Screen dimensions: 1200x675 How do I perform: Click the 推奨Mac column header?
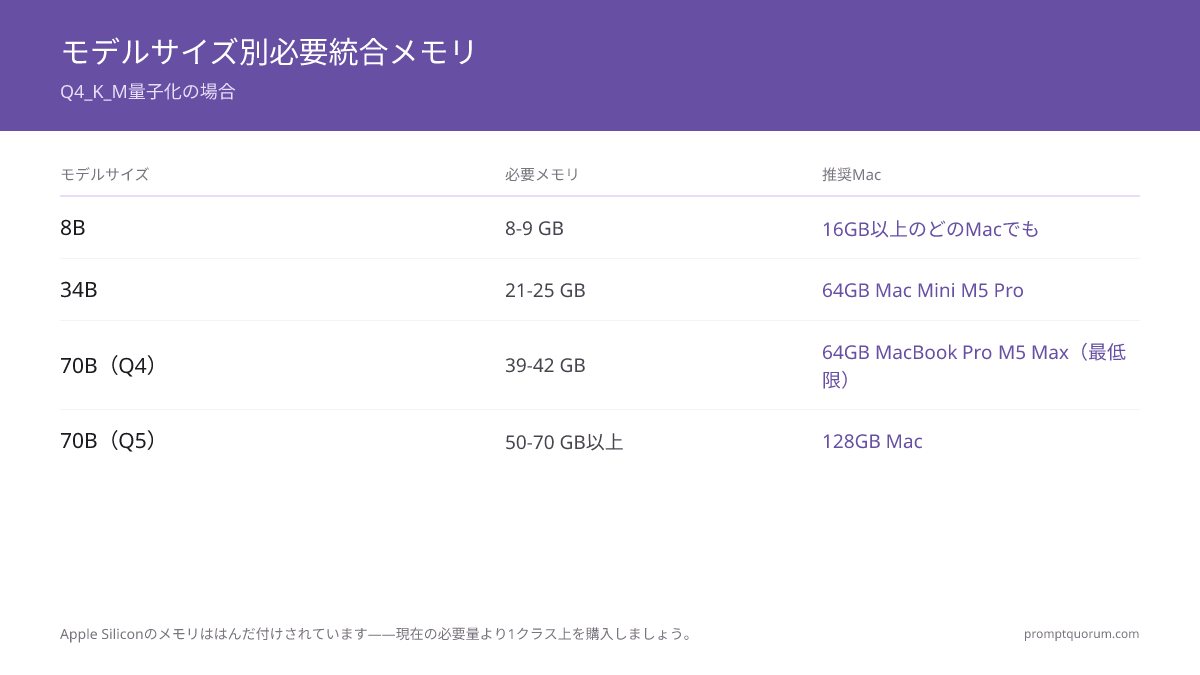(851, 174)
